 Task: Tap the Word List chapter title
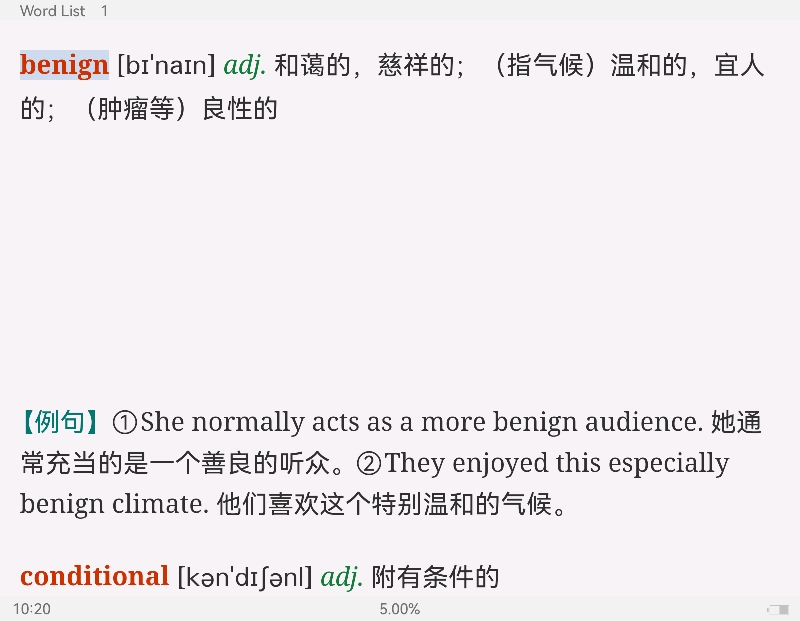tap(53, 11)
